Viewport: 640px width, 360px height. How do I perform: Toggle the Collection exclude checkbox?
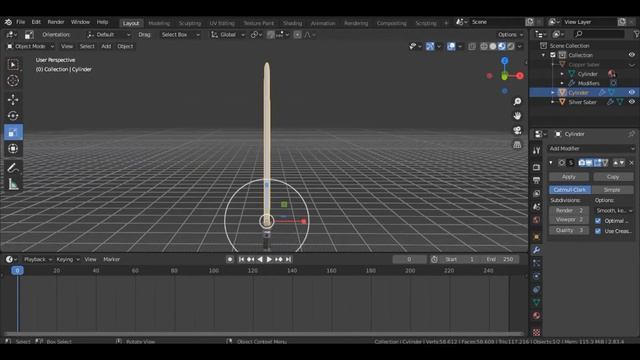point(553,55)
